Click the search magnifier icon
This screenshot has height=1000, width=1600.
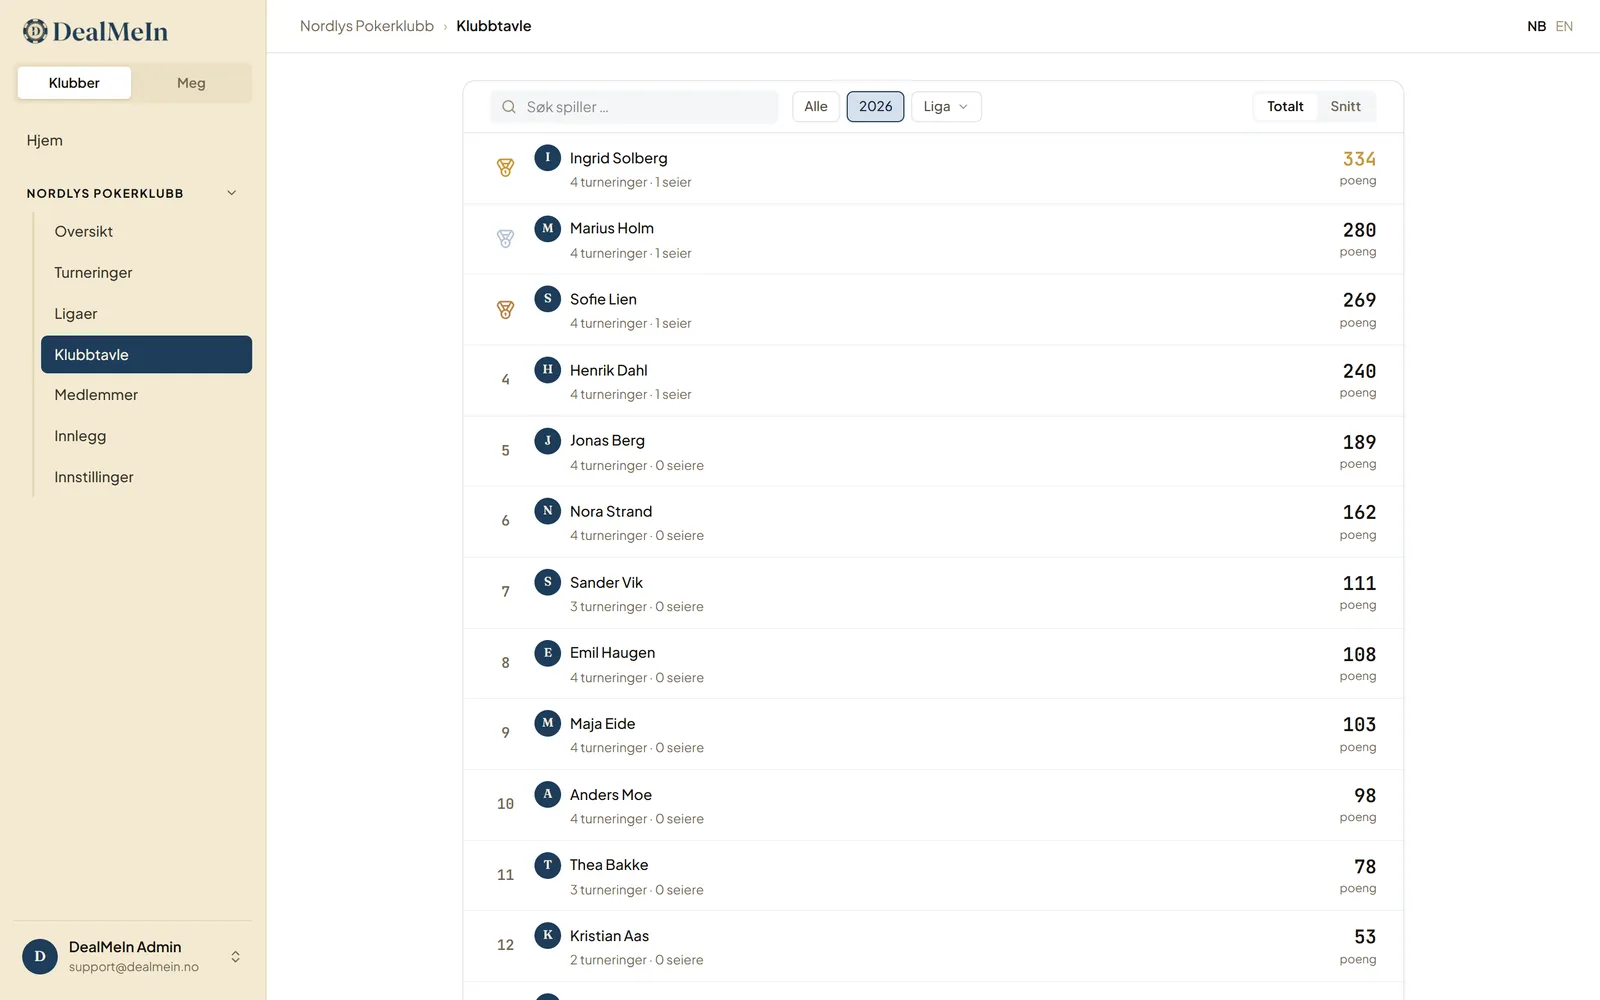(509, 107)
